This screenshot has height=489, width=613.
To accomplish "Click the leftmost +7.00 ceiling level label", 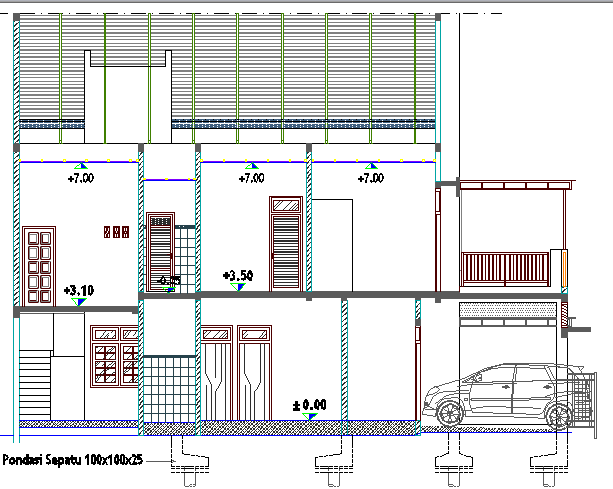I will pyautogui.click(x=80, y=178).
